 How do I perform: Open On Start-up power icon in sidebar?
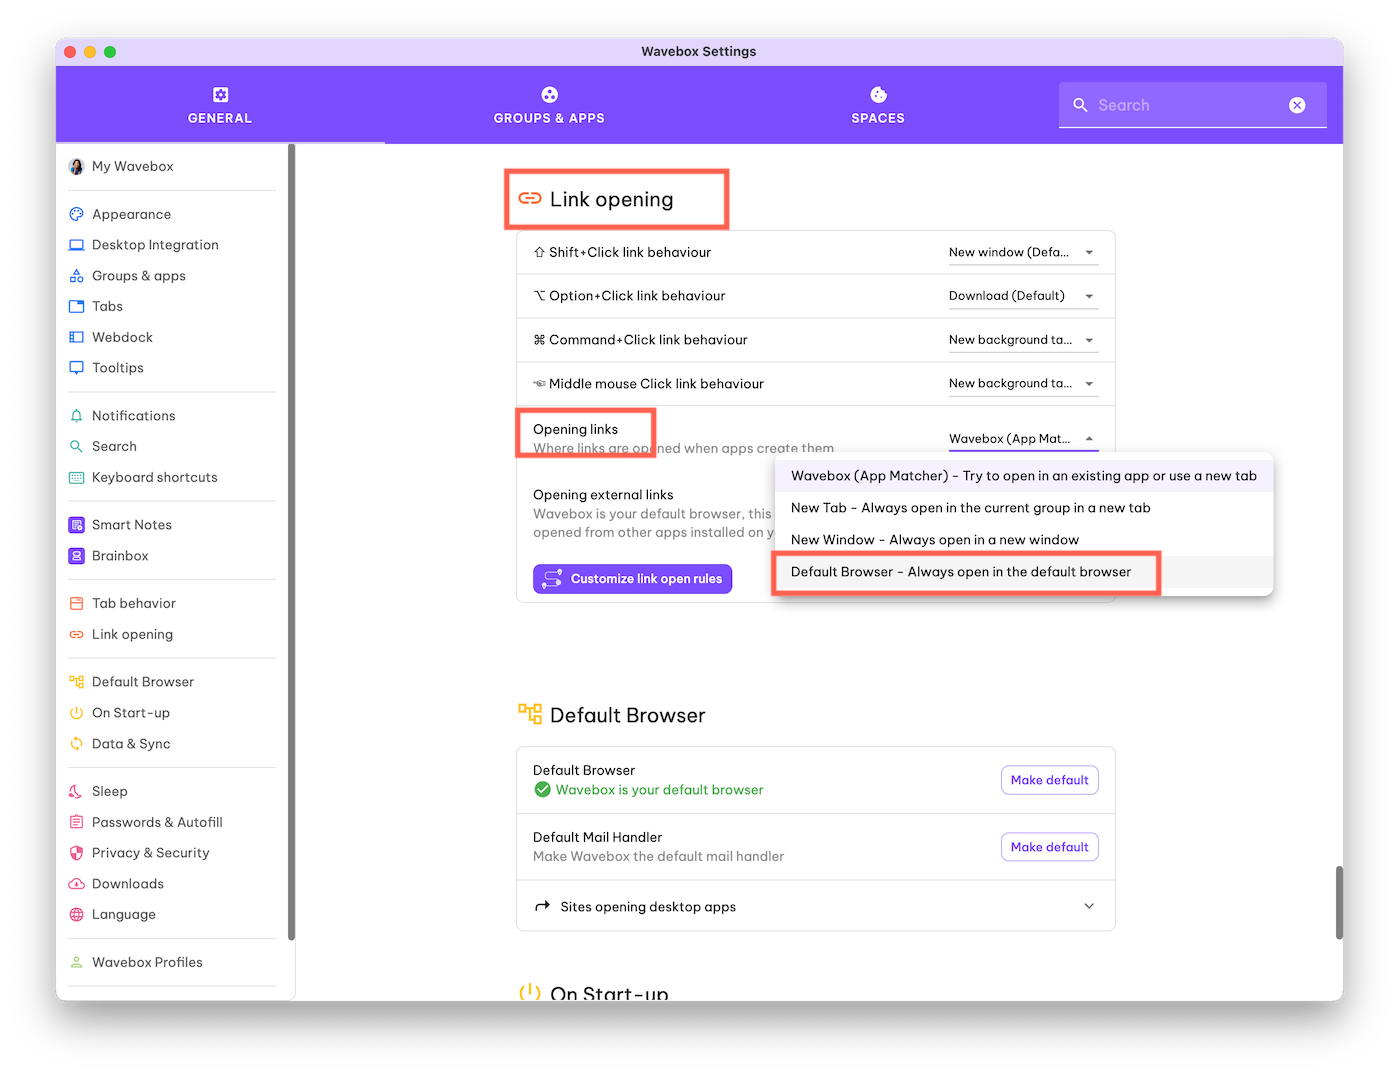(76, 713)
